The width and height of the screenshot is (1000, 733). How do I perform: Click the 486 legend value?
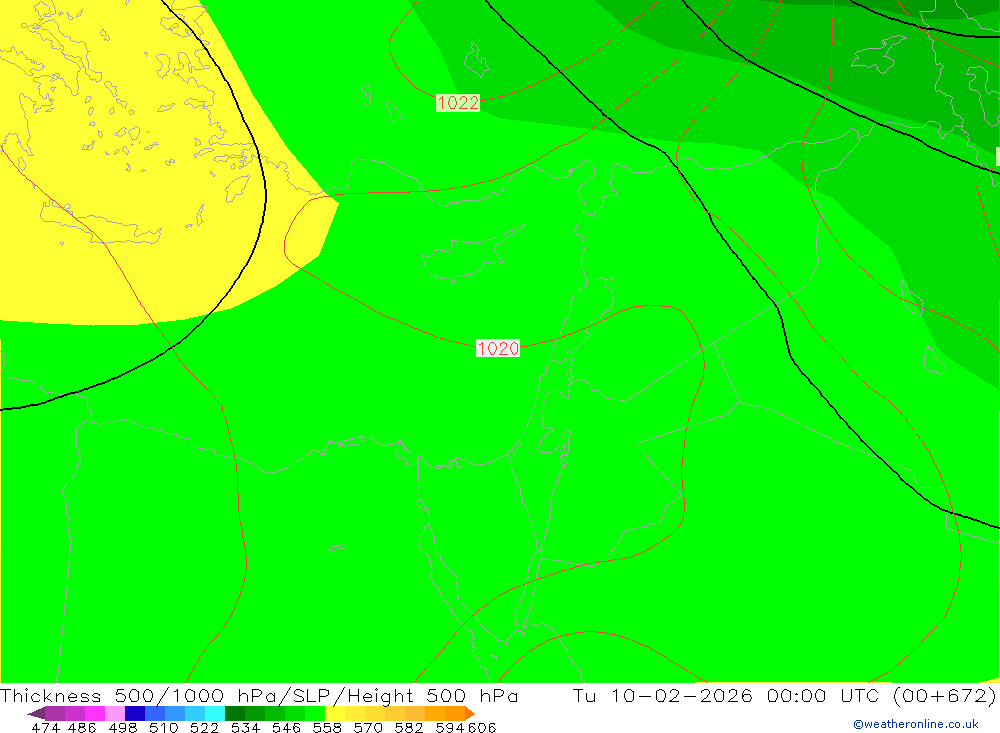82,727
